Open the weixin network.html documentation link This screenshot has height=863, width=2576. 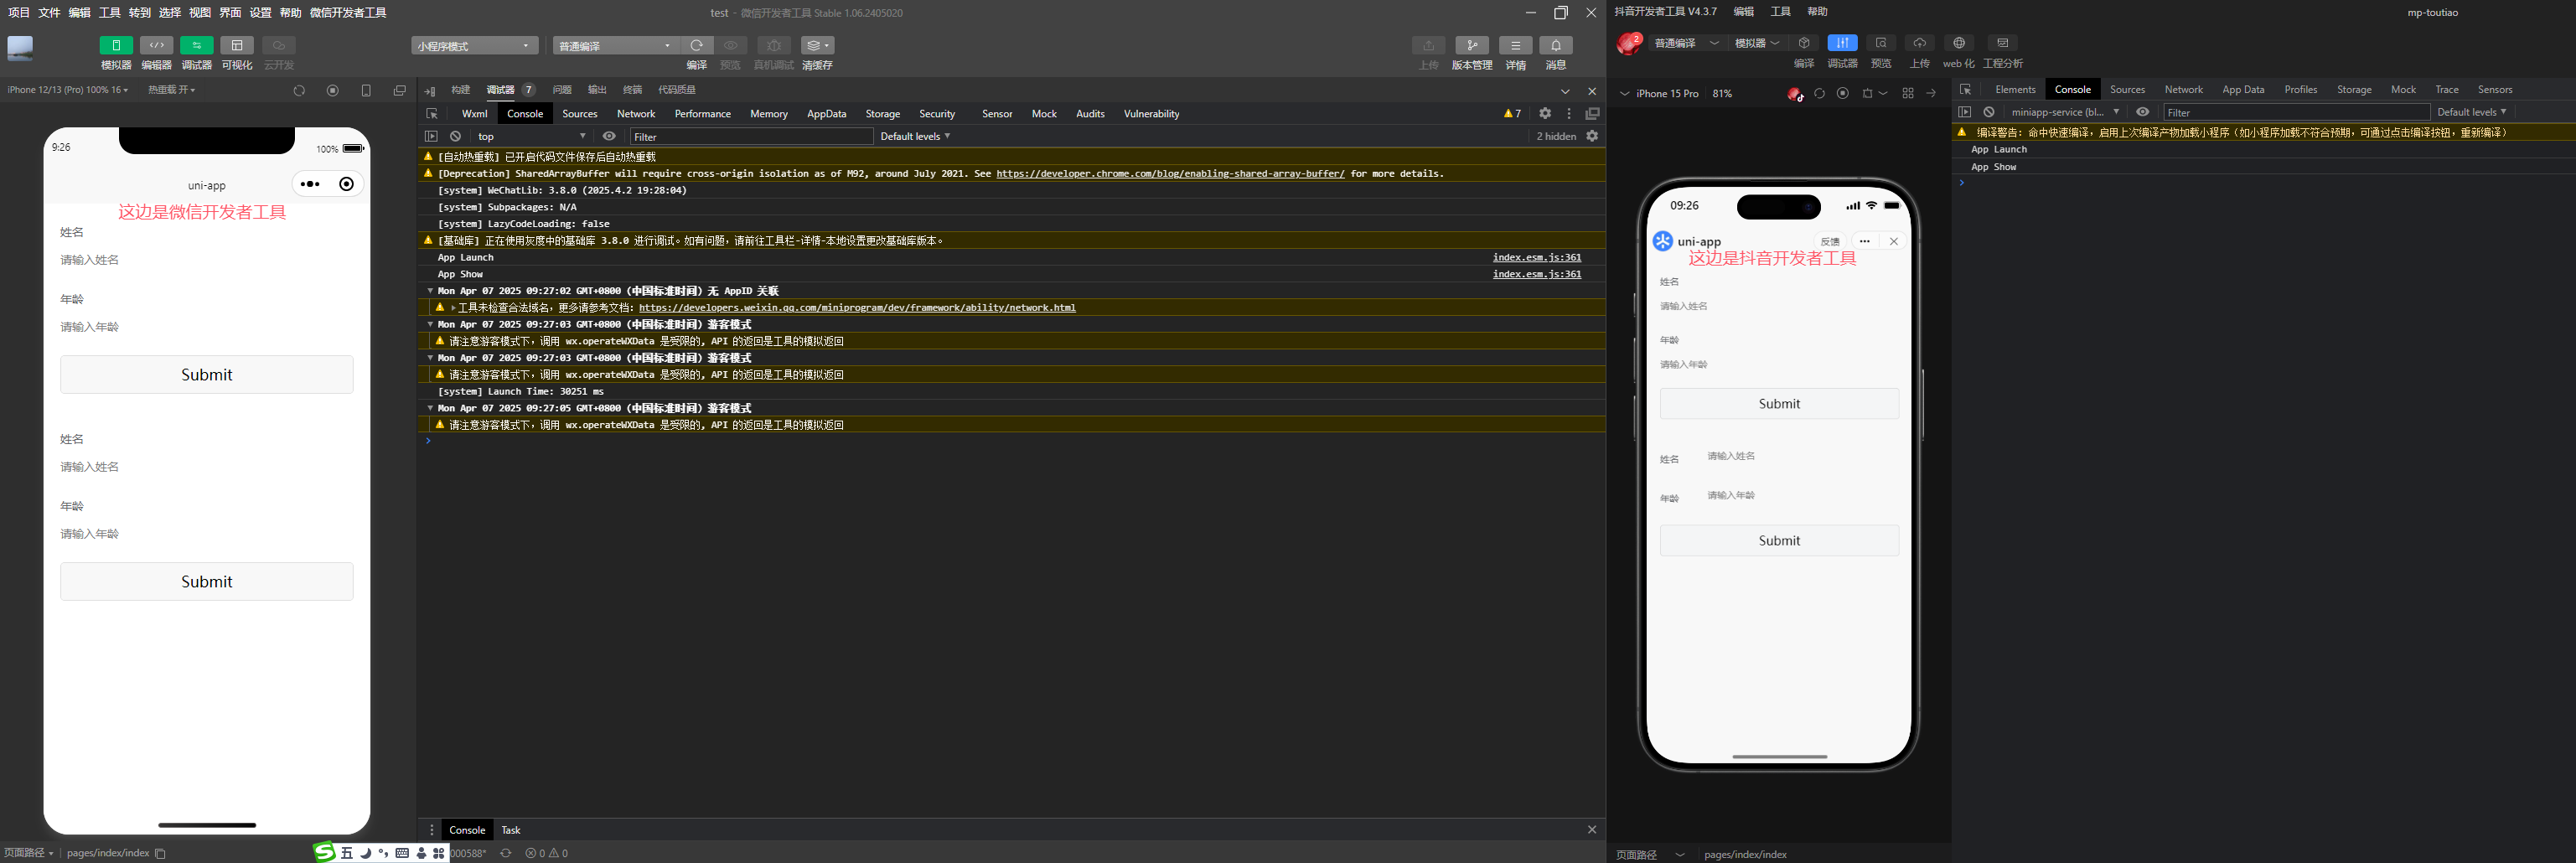coord(857,308)
